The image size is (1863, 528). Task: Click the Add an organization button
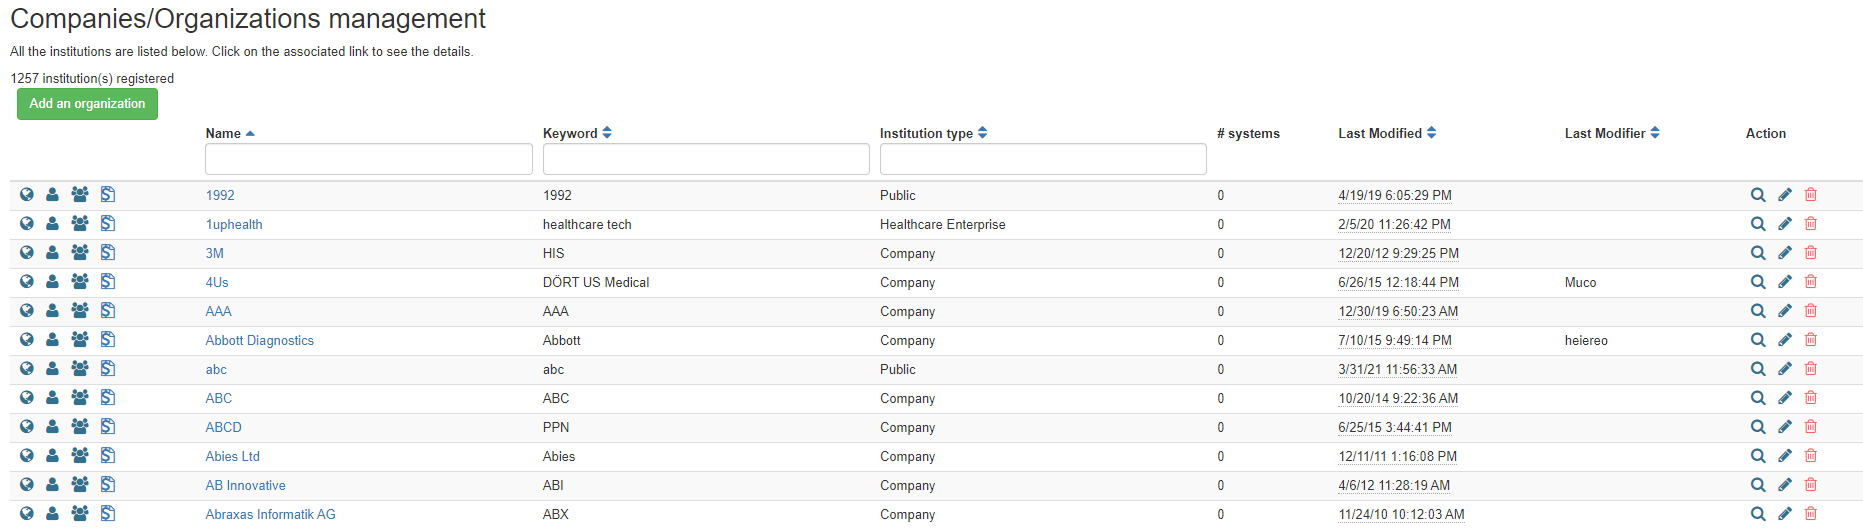tap(87, 104)
